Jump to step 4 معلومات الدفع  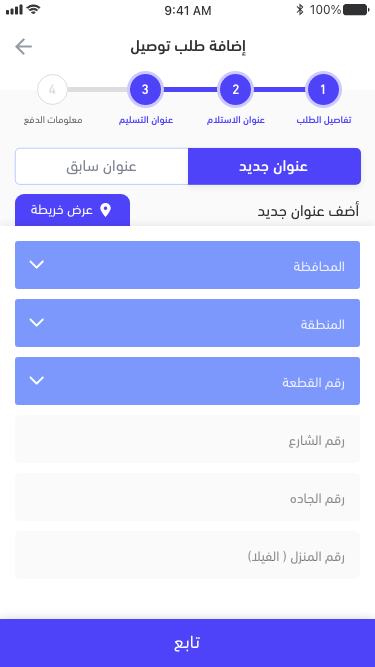pos(52,90)
